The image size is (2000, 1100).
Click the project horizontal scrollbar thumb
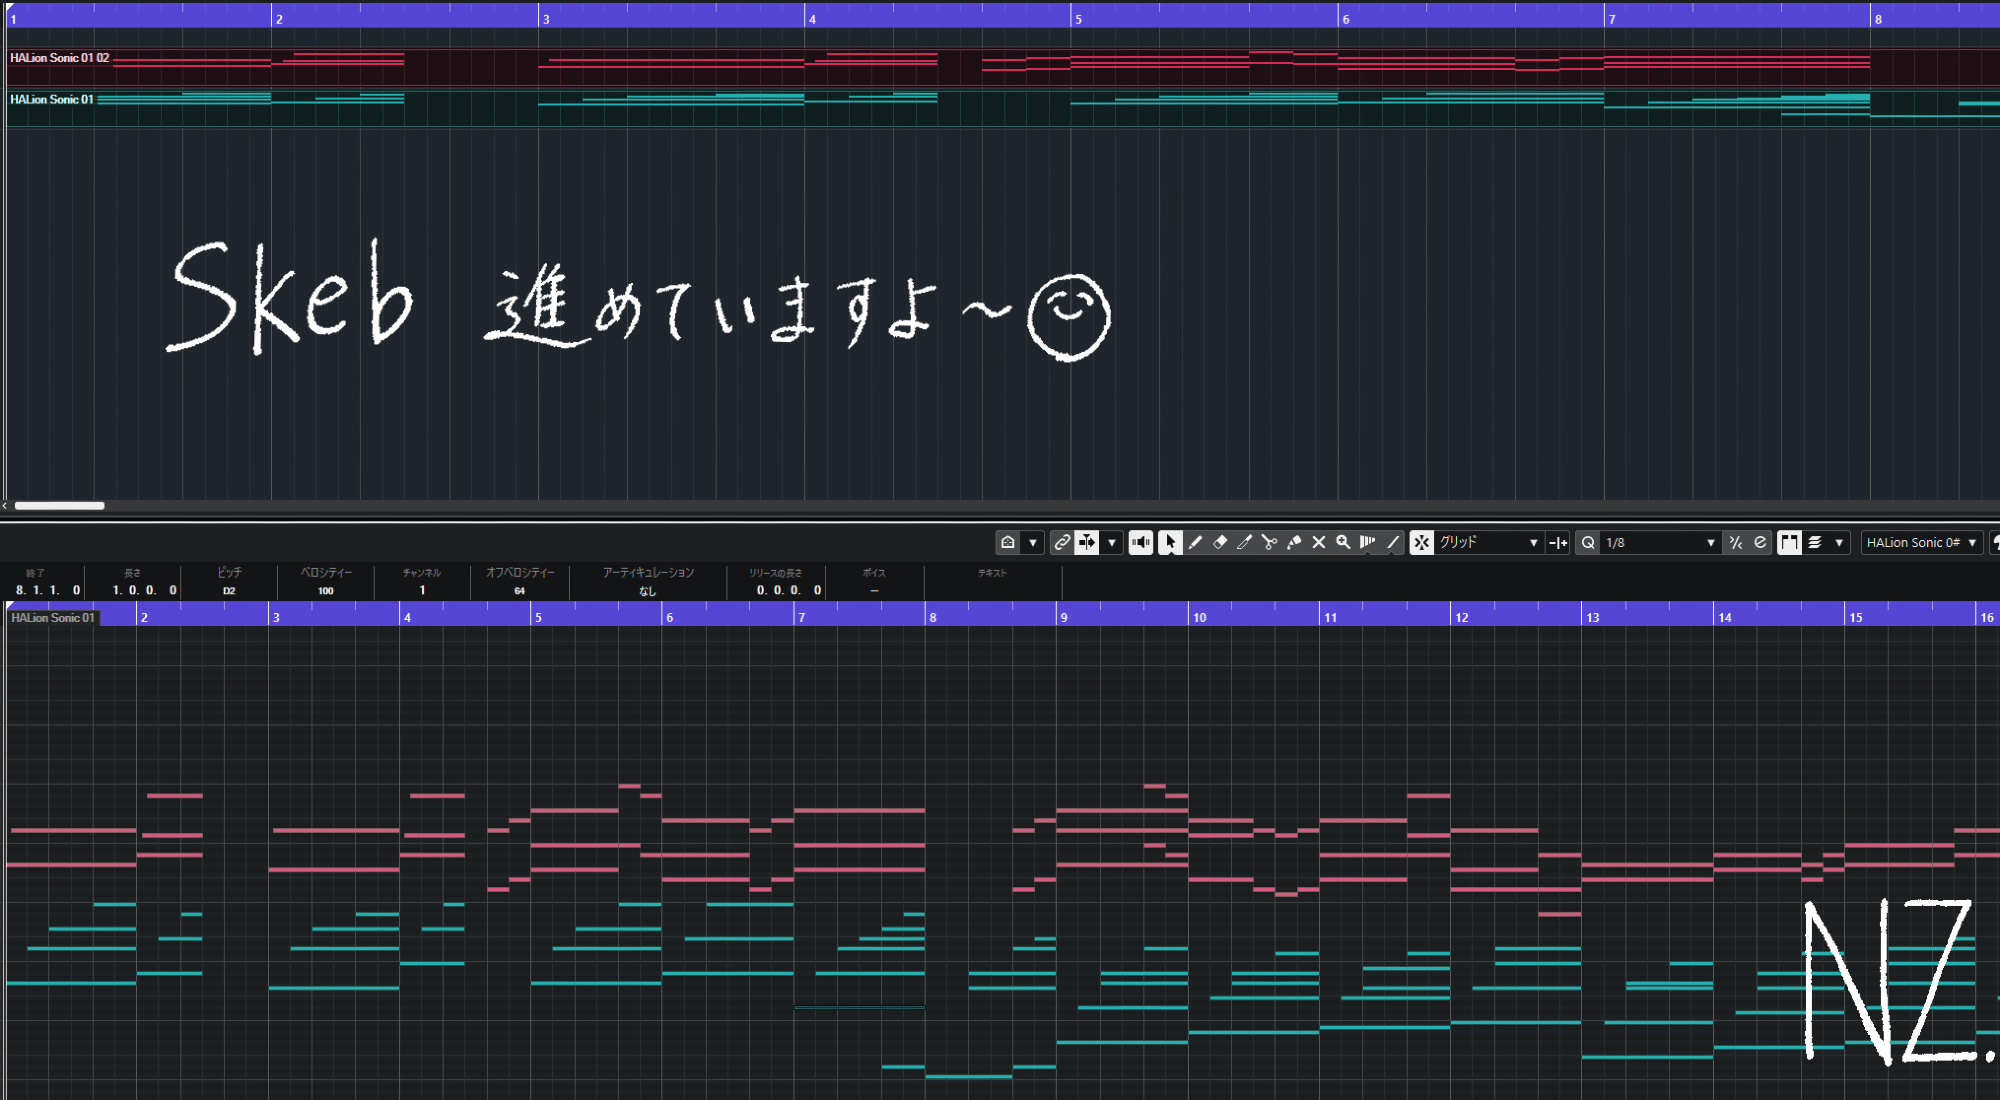click(60, 506)
